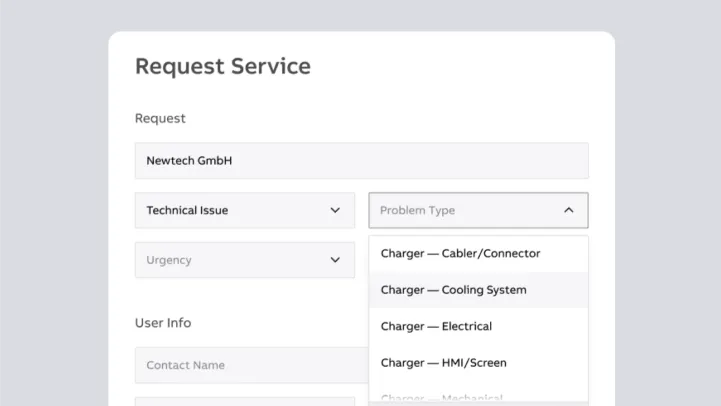Viewport: 721px width, 406px height.
Task: Click the Contact Name input field
Action: pos(252,365)
